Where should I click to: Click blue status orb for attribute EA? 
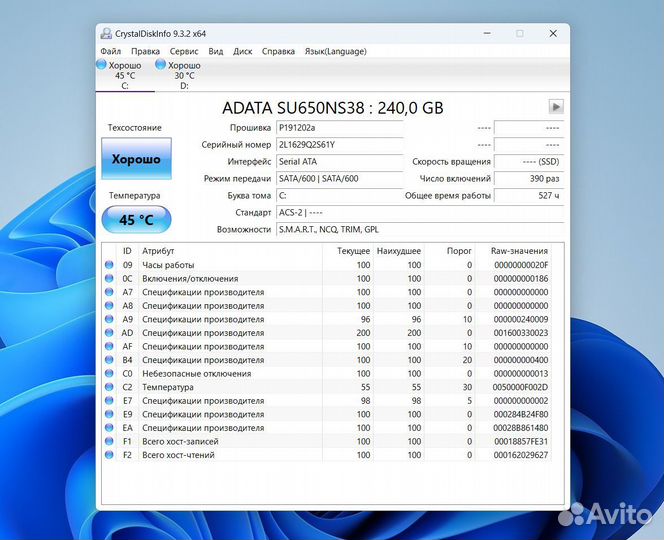click(x=109, y=427)
